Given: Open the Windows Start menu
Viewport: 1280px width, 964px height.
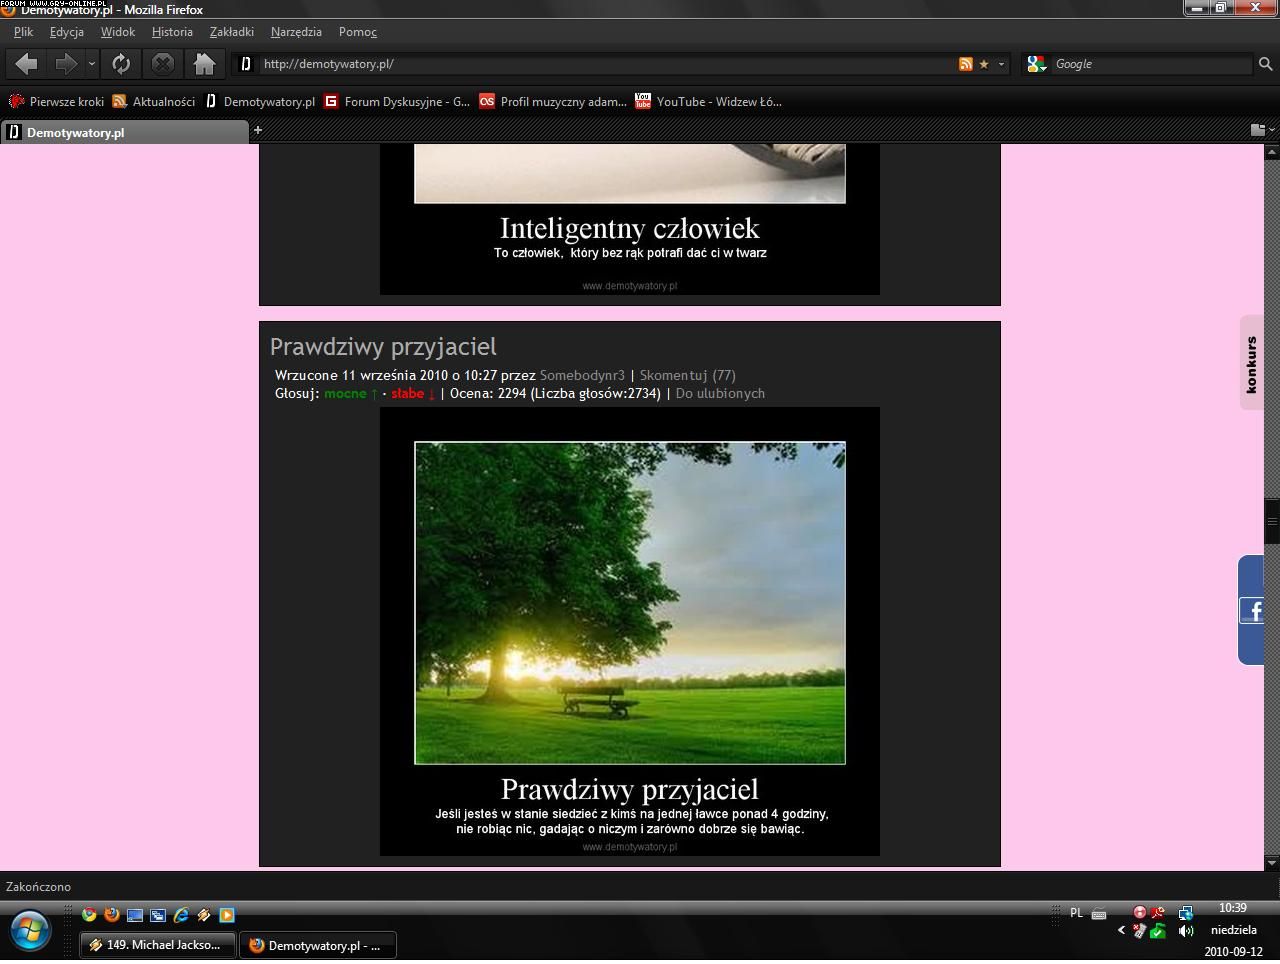Looking at the screenshot, I should 30,932.
